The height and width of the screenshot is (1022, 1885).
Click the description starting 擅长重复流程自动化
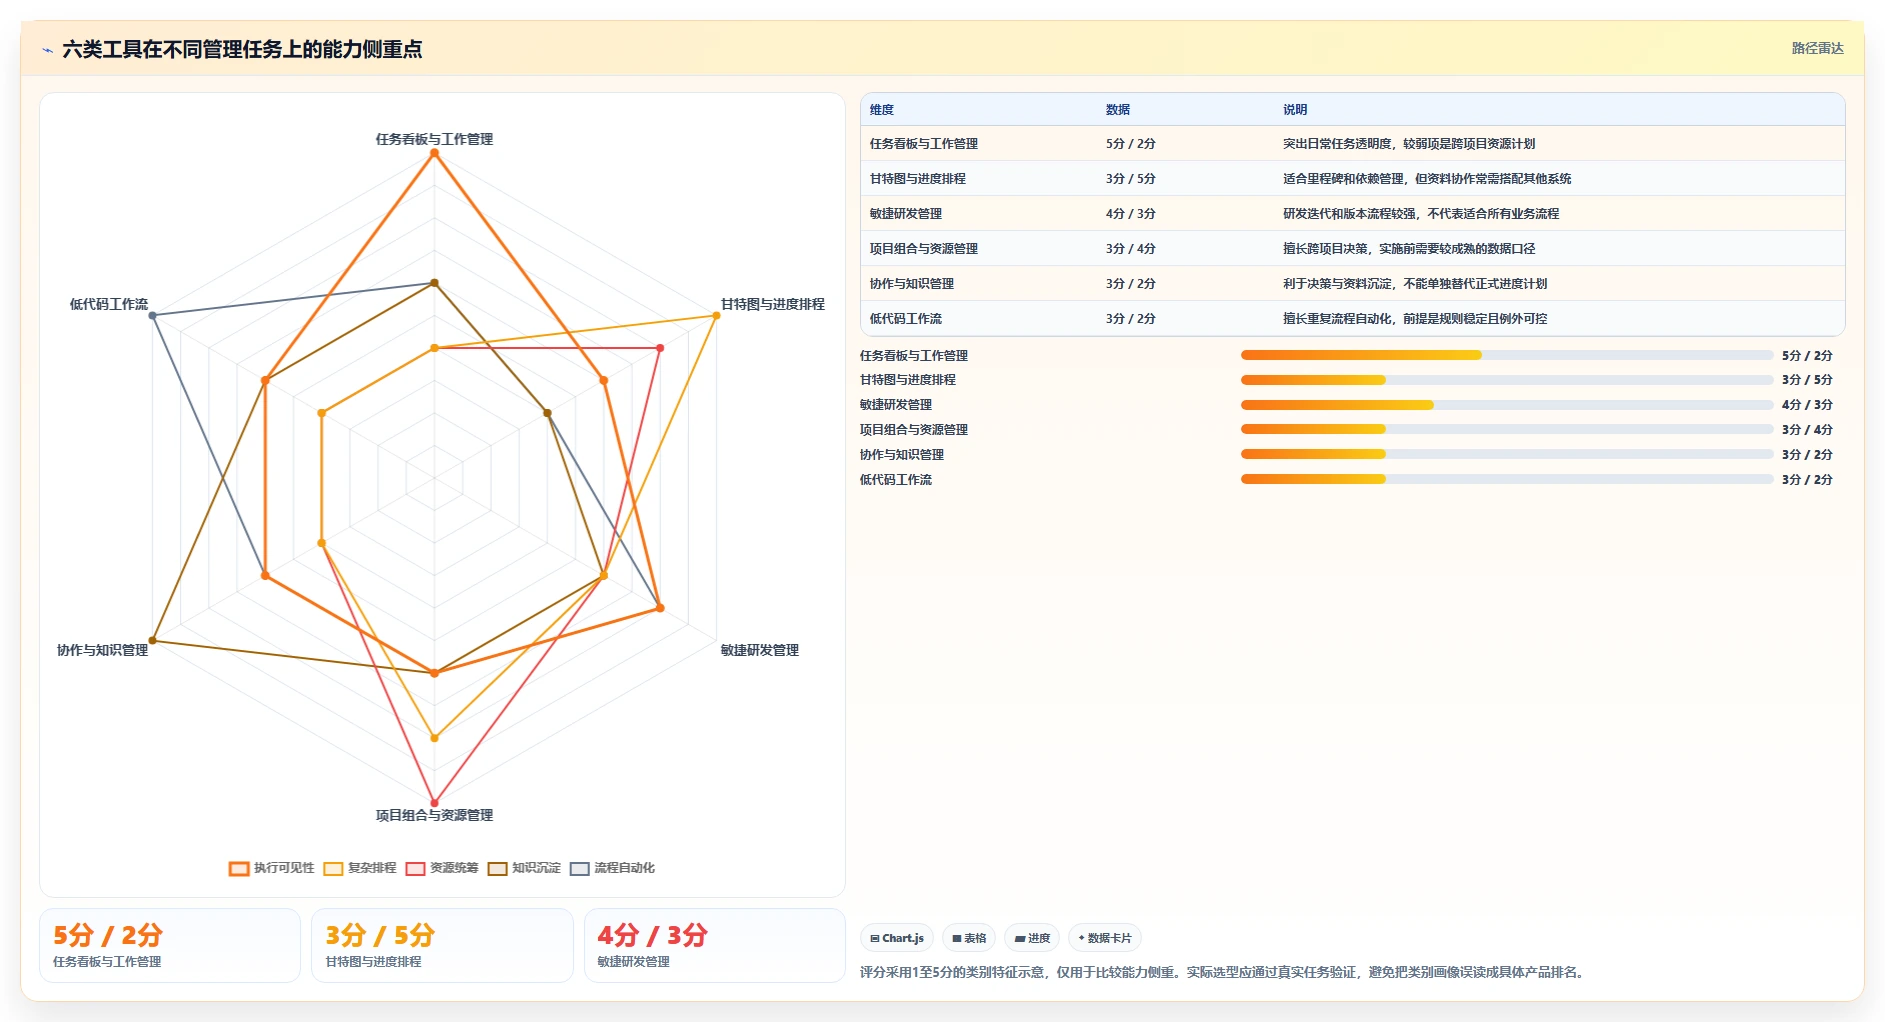coord(1415,319)
